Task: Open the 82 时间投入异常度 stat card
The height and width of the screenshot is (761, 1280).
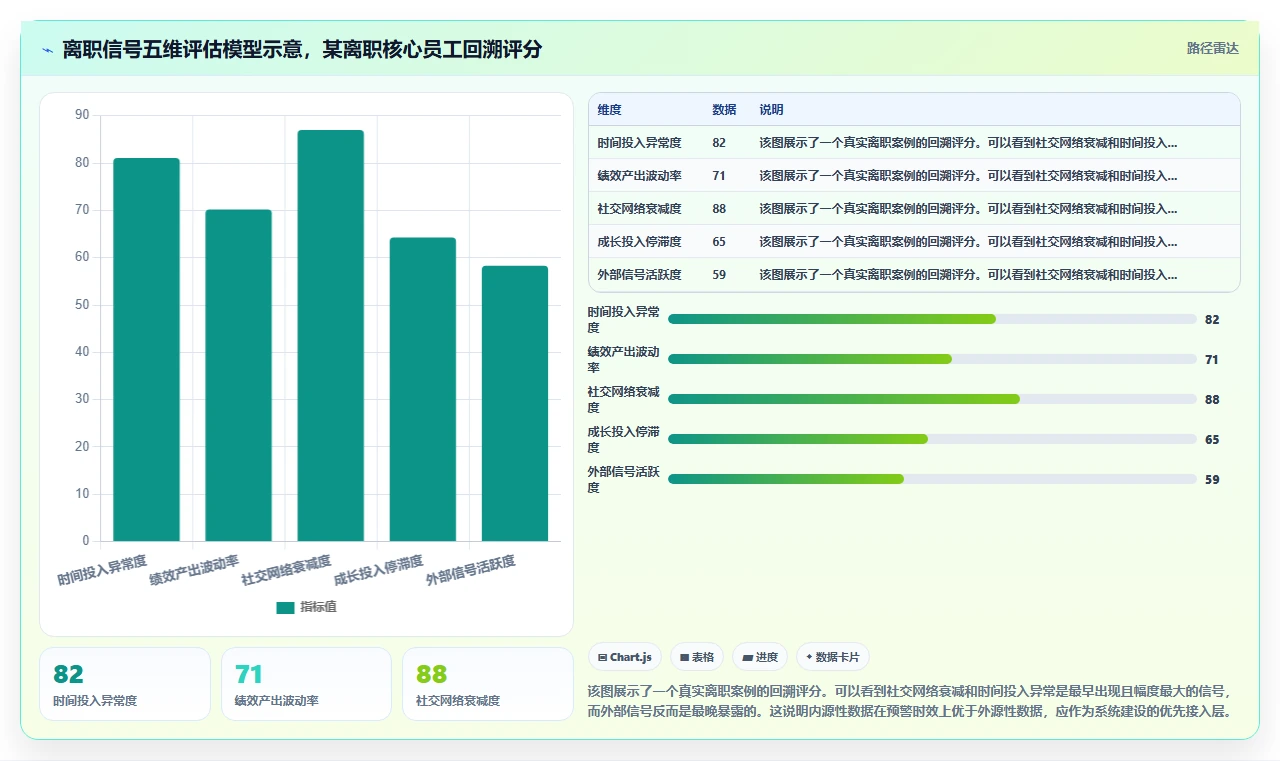Action: [x=125, y=684]
